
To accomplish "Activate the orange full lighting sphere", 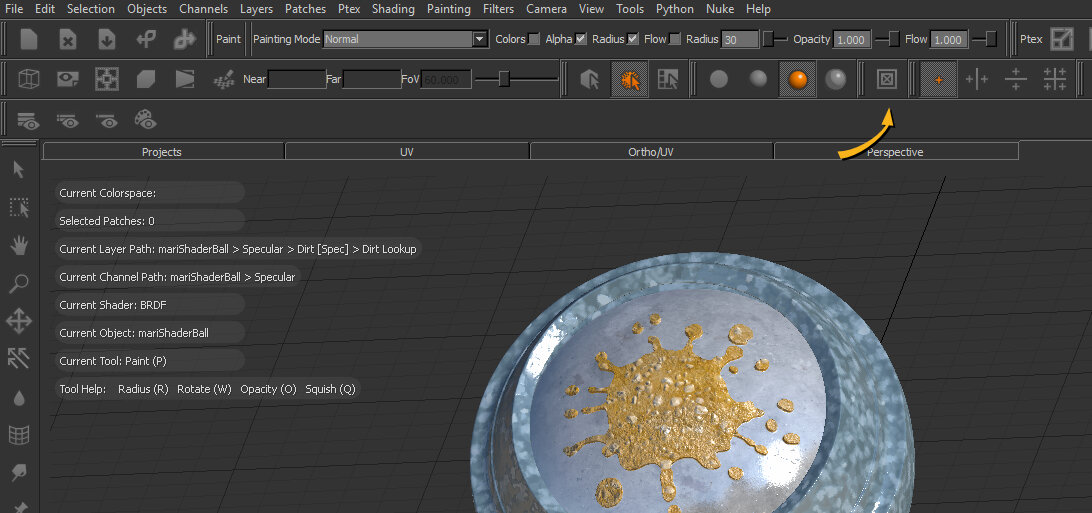I will pos(797,79).
